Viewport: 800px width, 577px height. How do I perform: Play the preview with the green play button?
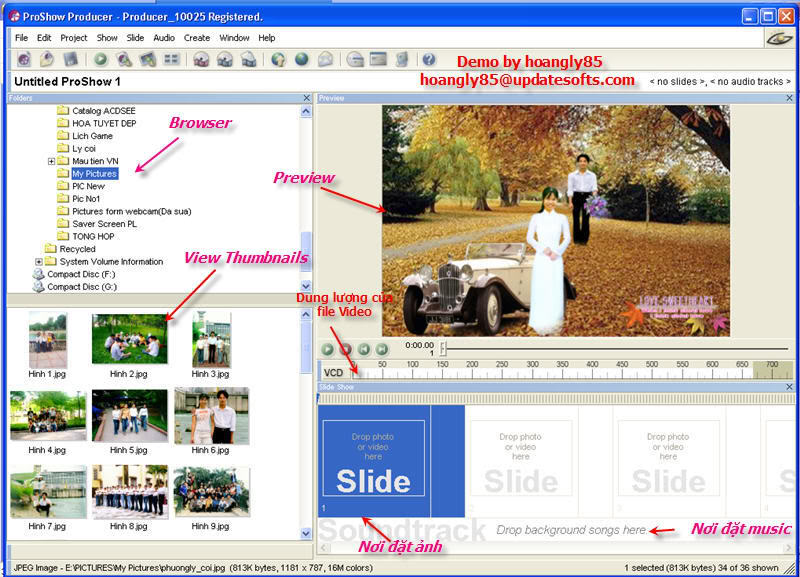pos(328,349)
